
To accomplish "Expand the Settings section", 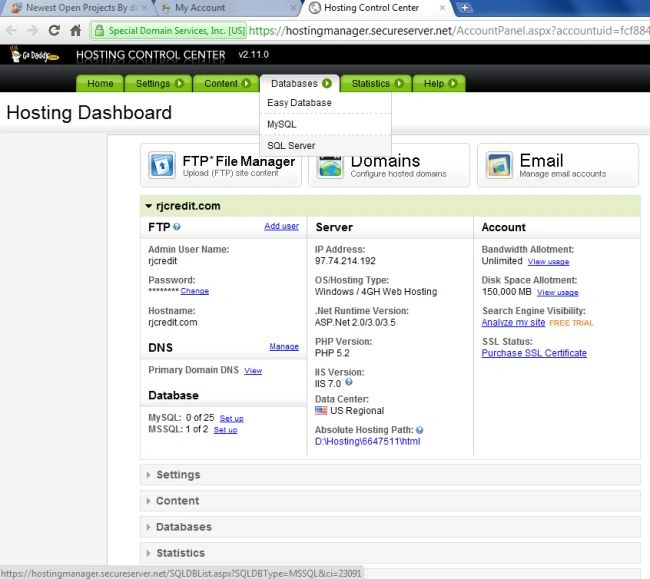I will tap(390, 475).
